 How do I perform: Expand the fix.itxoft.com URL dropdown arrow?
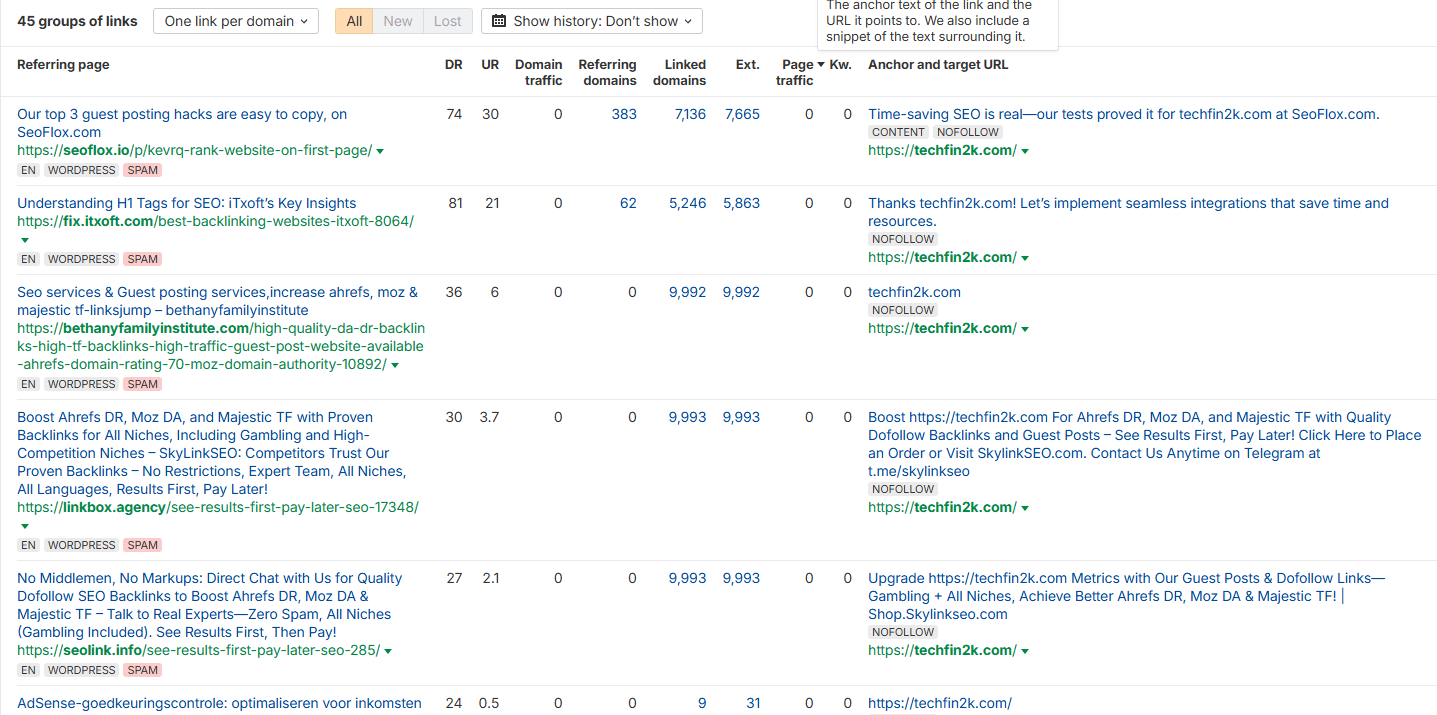[25, 240]
